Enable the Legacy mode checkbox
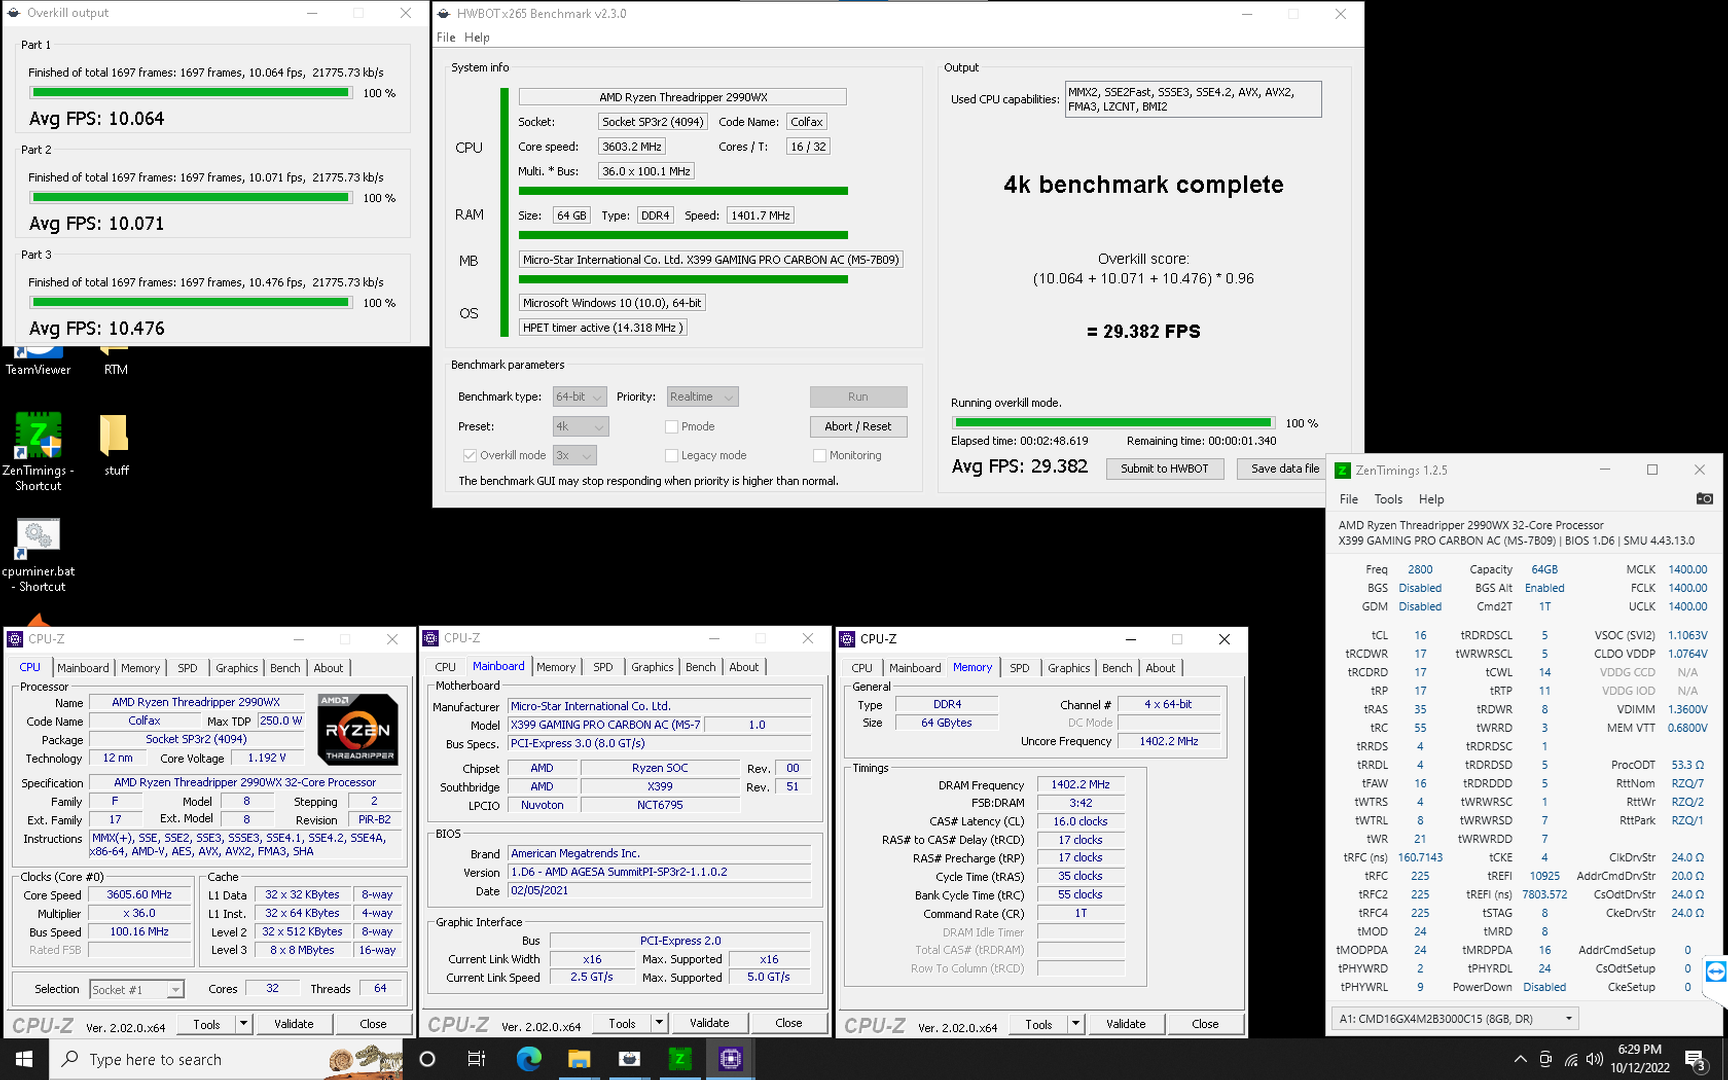This screenshot has height=1080, width=1728. pyautogui.click(x=671, y=455)
